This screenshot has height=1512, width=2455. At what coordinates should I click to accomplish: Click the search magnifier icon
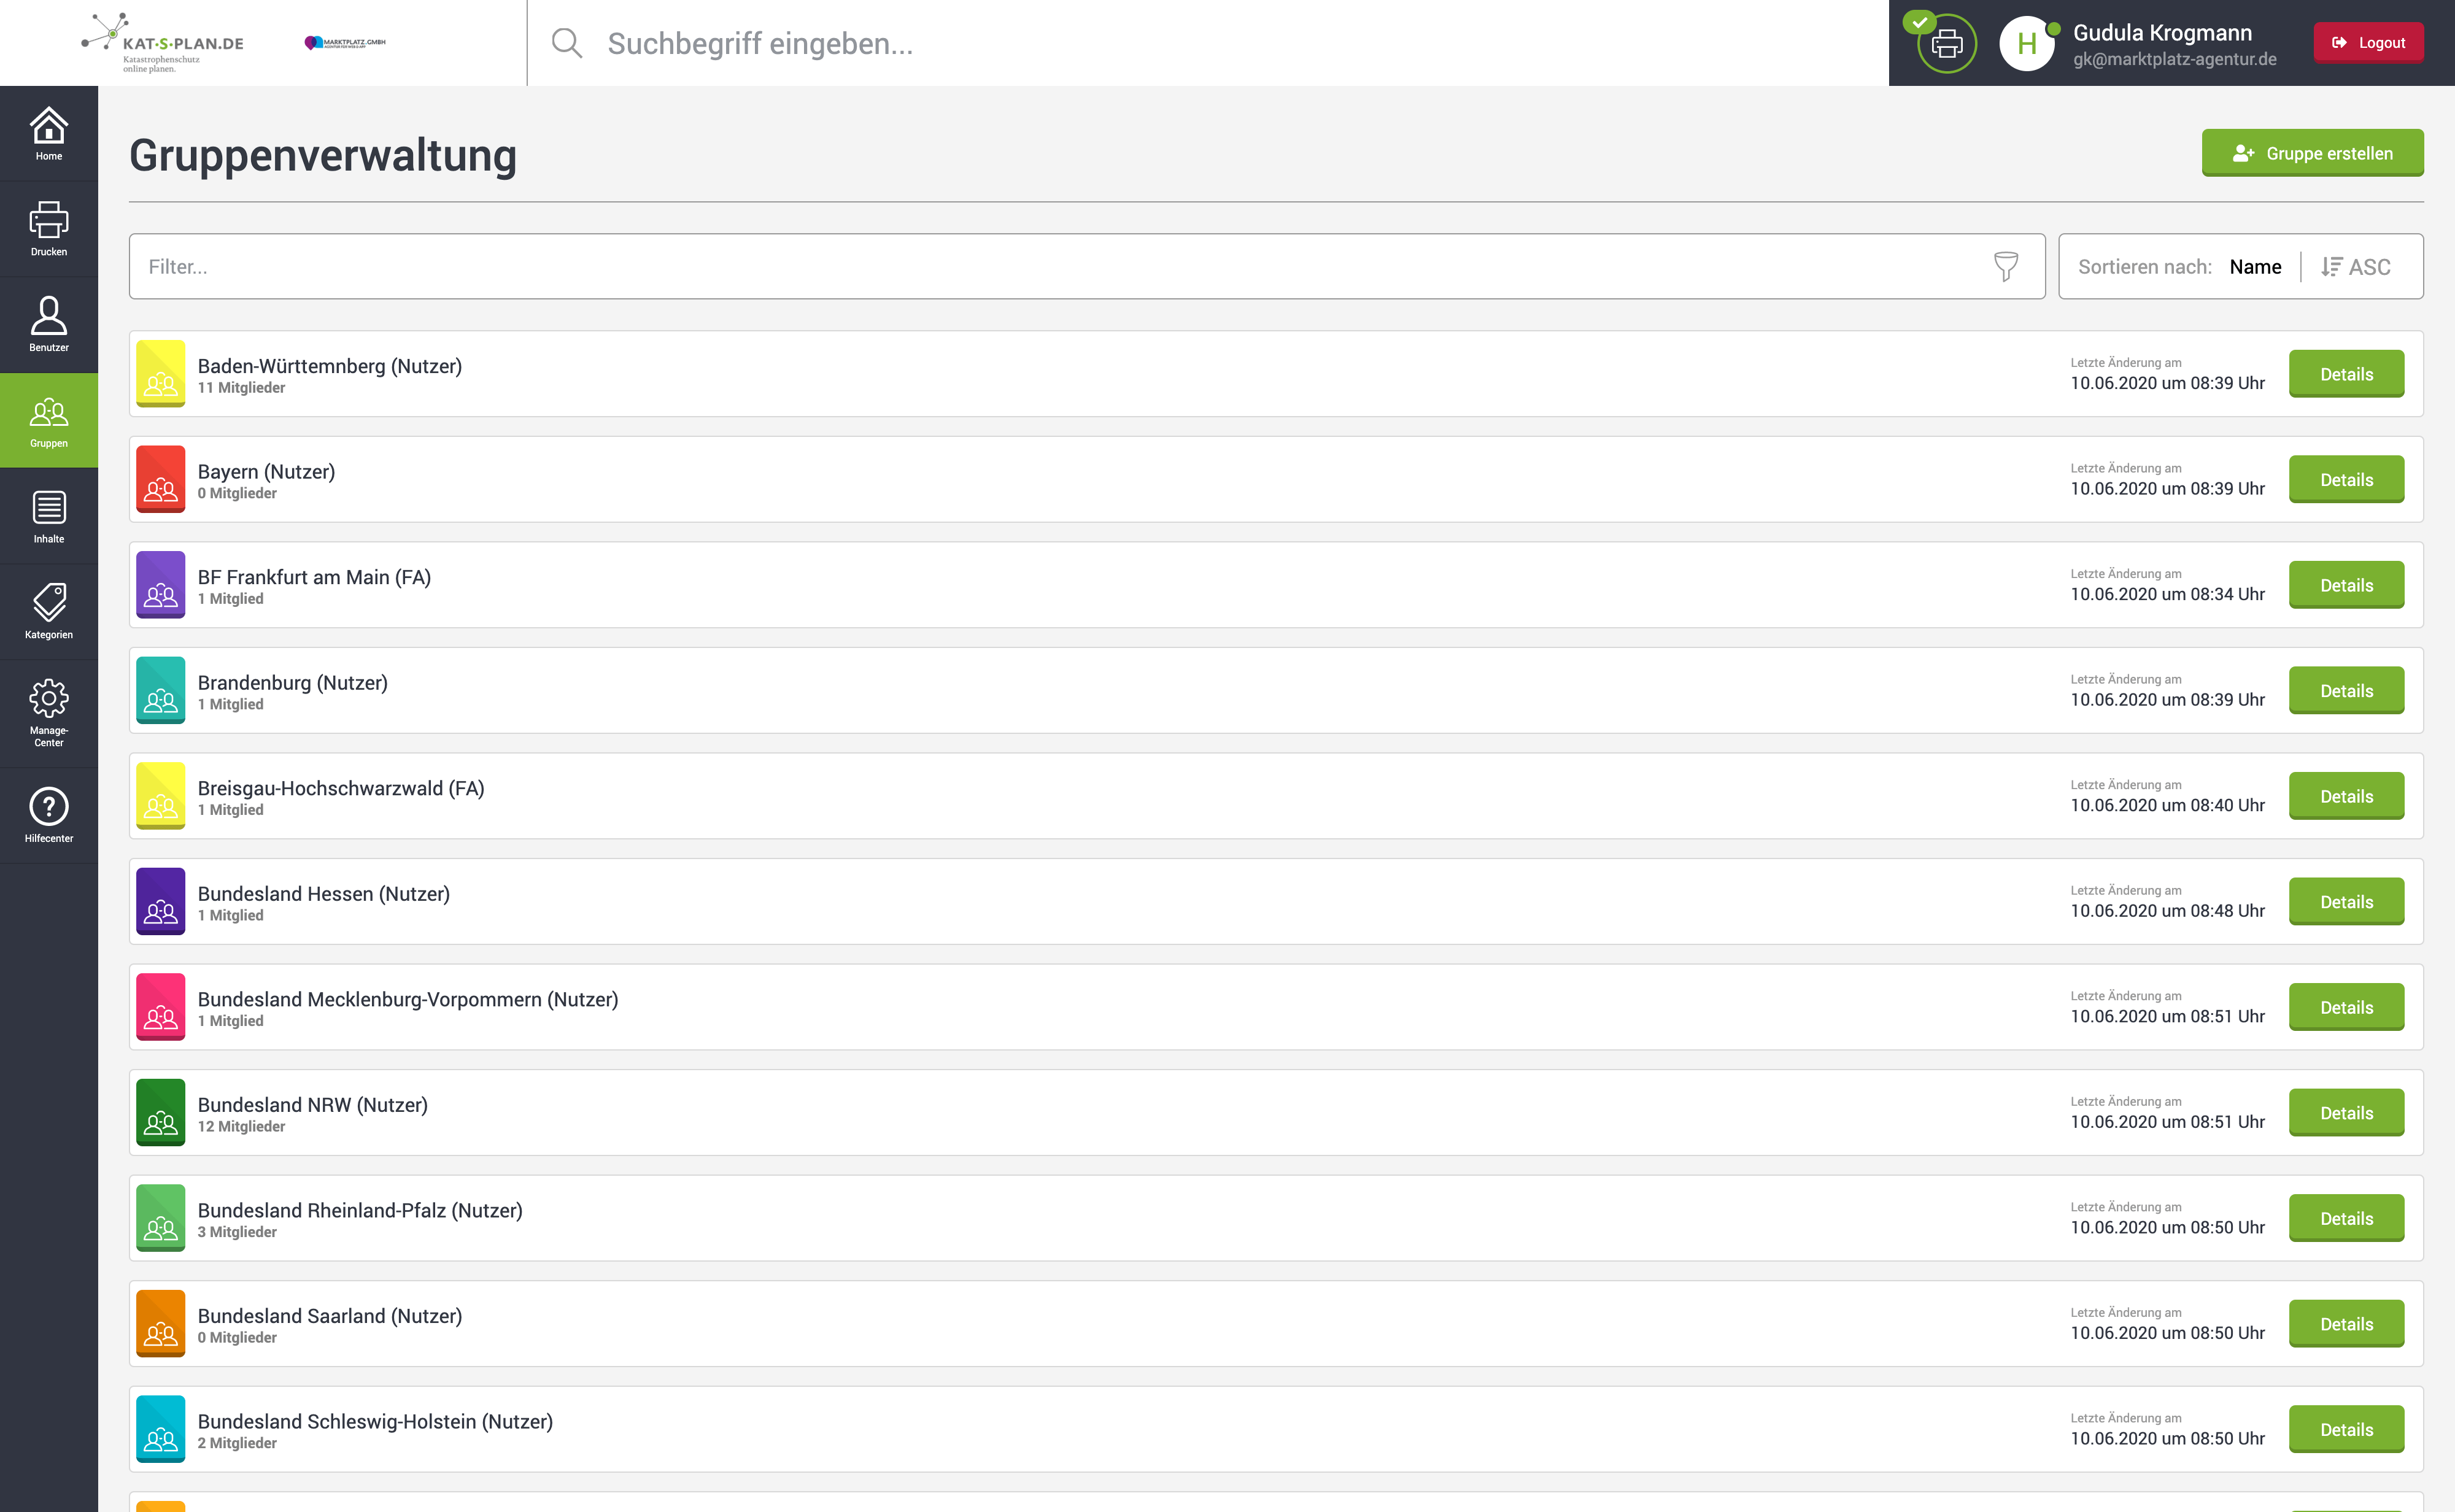[566, 43]
